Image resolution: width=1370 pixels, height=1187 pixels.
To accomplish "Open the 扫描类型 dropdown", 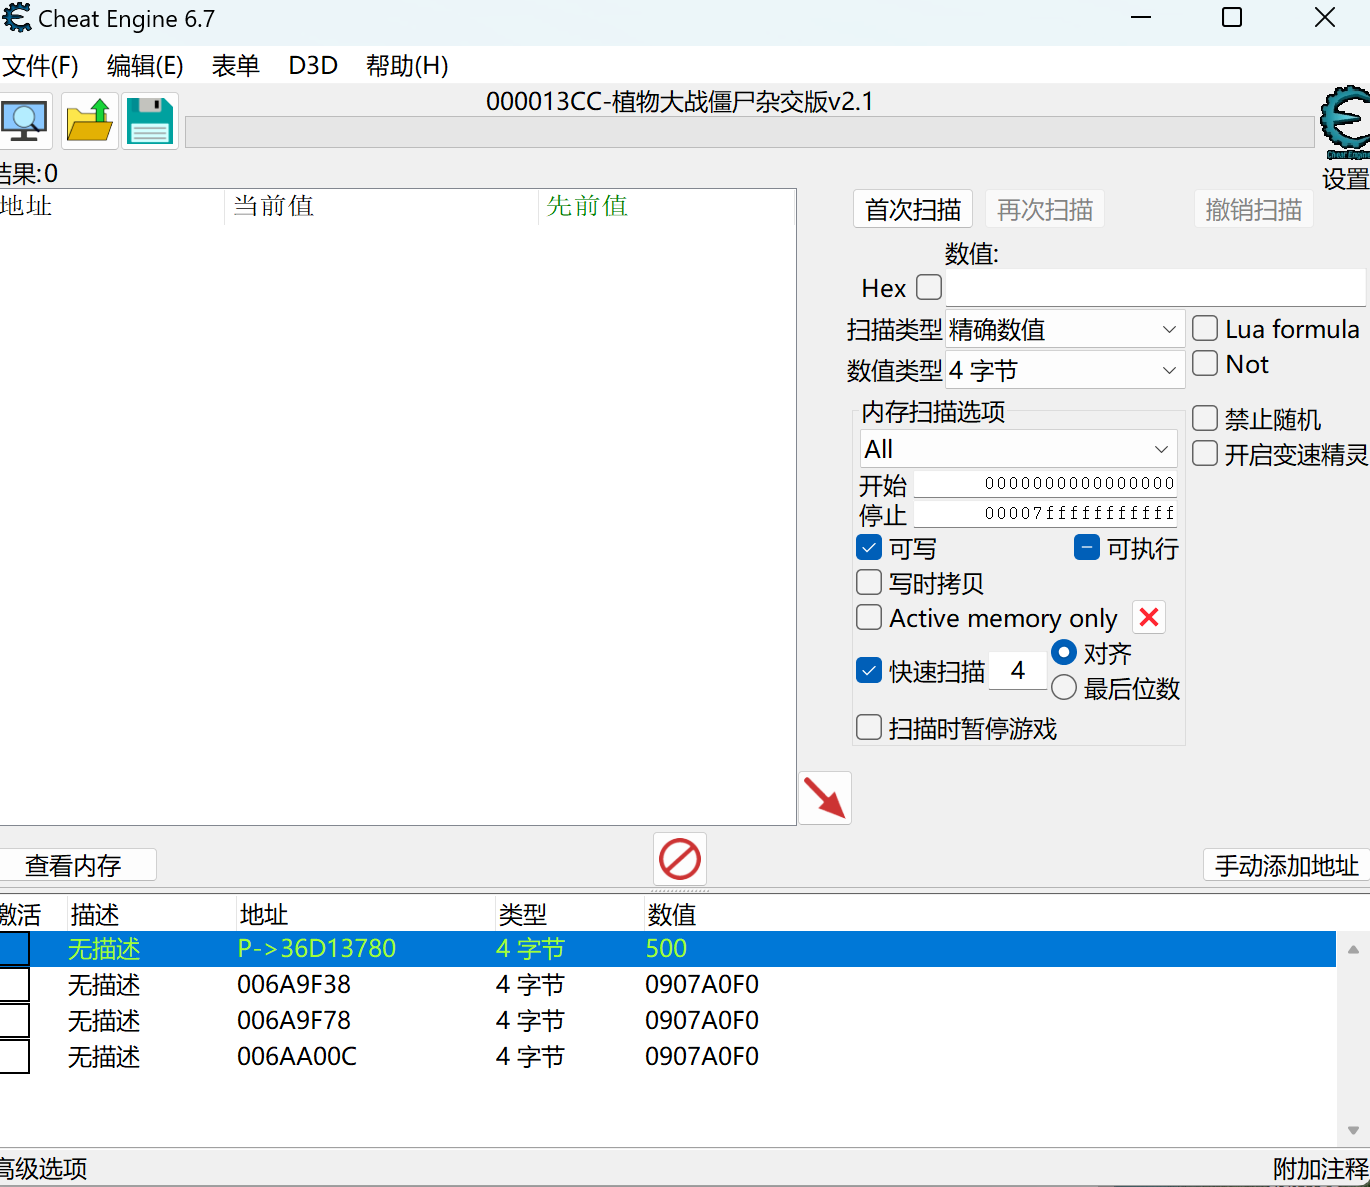I will tap(1064, 329).
